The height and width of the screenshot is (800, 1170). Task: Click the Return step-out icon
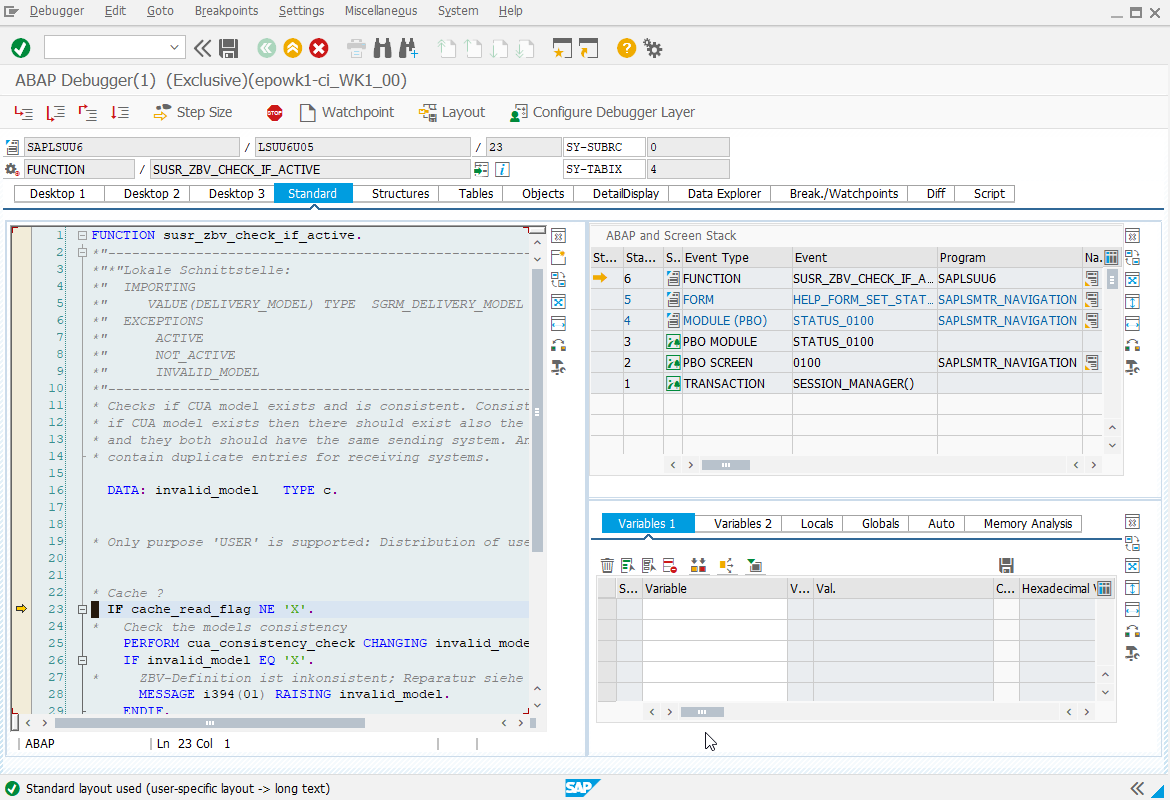[x=87, y=113]
